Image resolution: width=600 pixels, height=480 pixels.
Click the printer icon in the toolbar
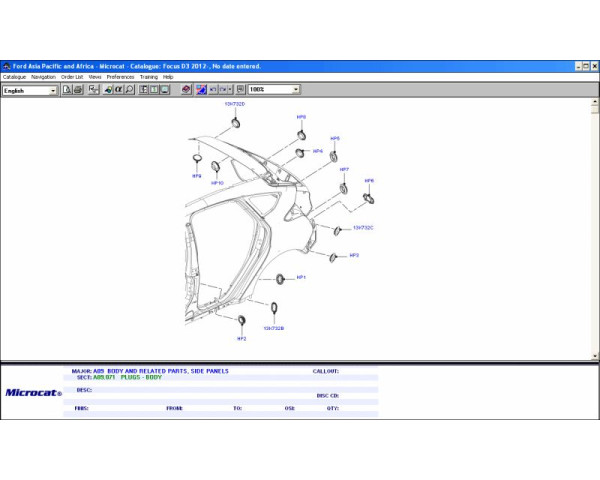[78, 89]
